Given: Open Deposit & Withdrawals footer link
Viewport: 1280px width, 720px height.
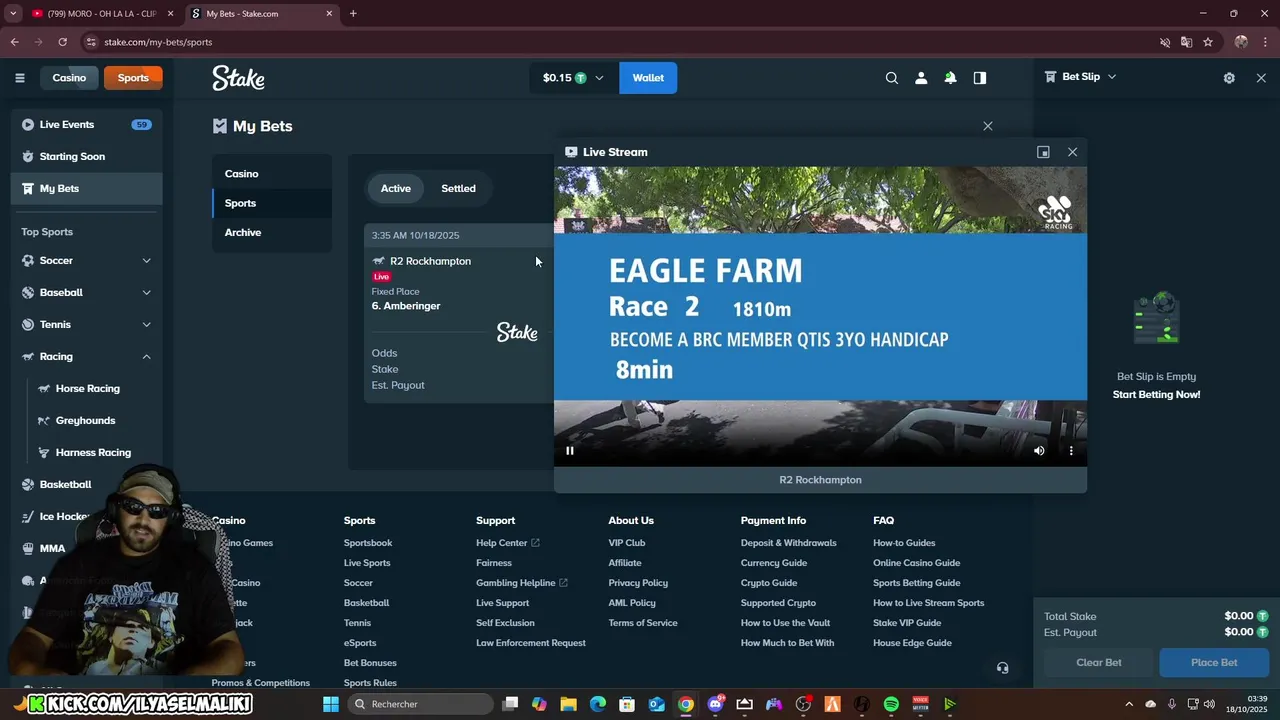Looking at the screenshot, I should (788, 543).
